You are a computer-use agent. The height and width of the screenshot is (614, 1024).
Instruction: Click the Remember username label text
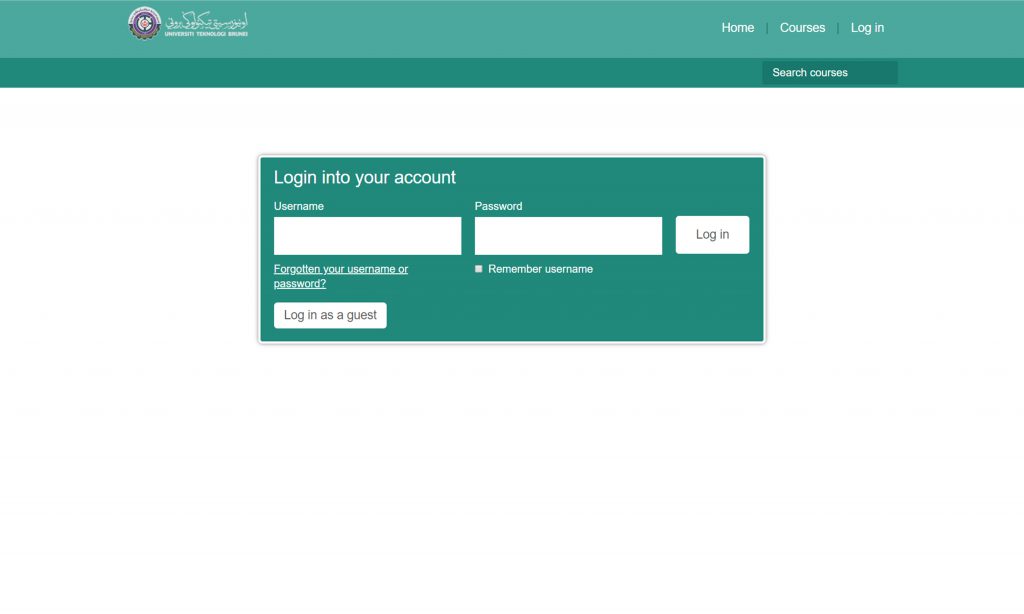tap(540, 269)
